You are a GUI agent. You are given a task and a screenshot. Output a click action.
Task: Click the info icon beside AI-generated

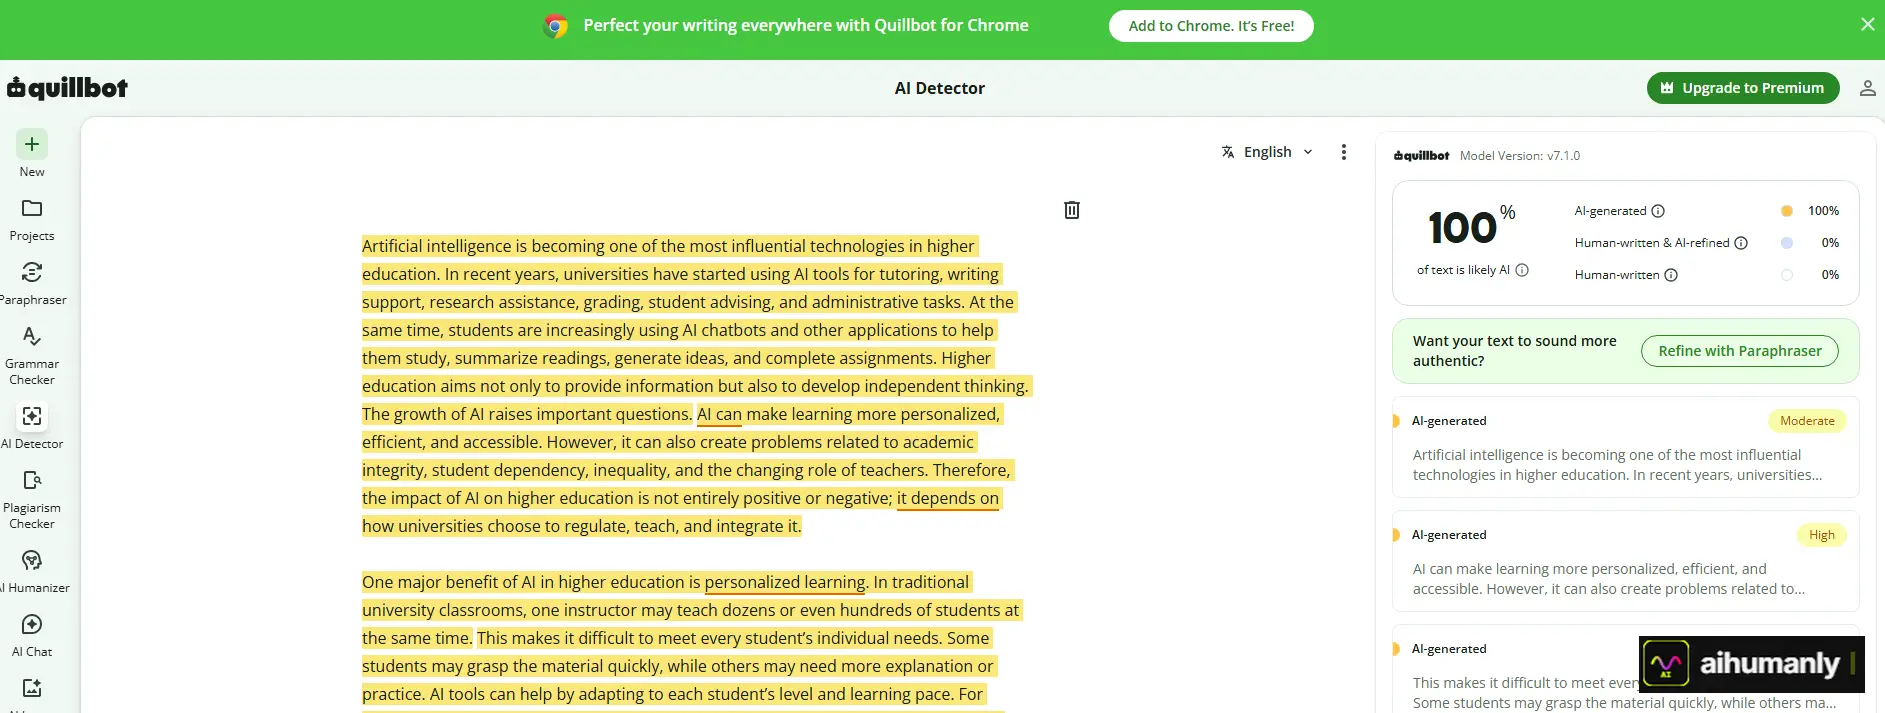coord(1658,211)
